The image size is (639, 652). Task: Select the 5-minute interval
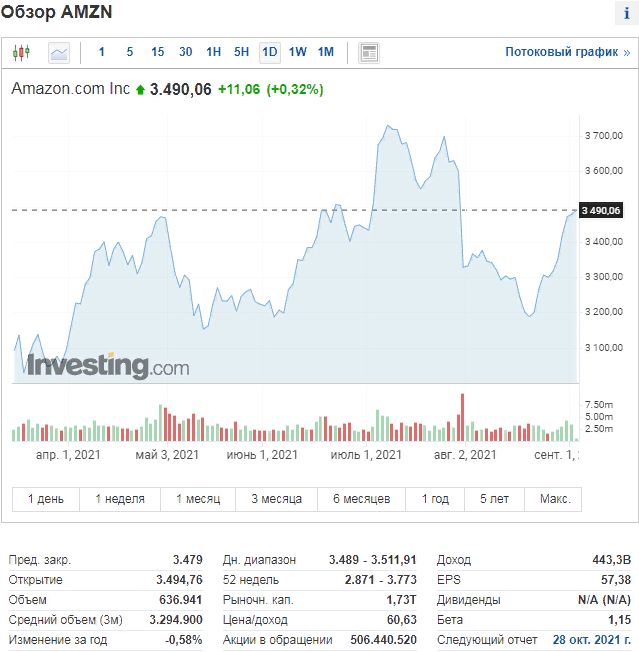(129, 52)
